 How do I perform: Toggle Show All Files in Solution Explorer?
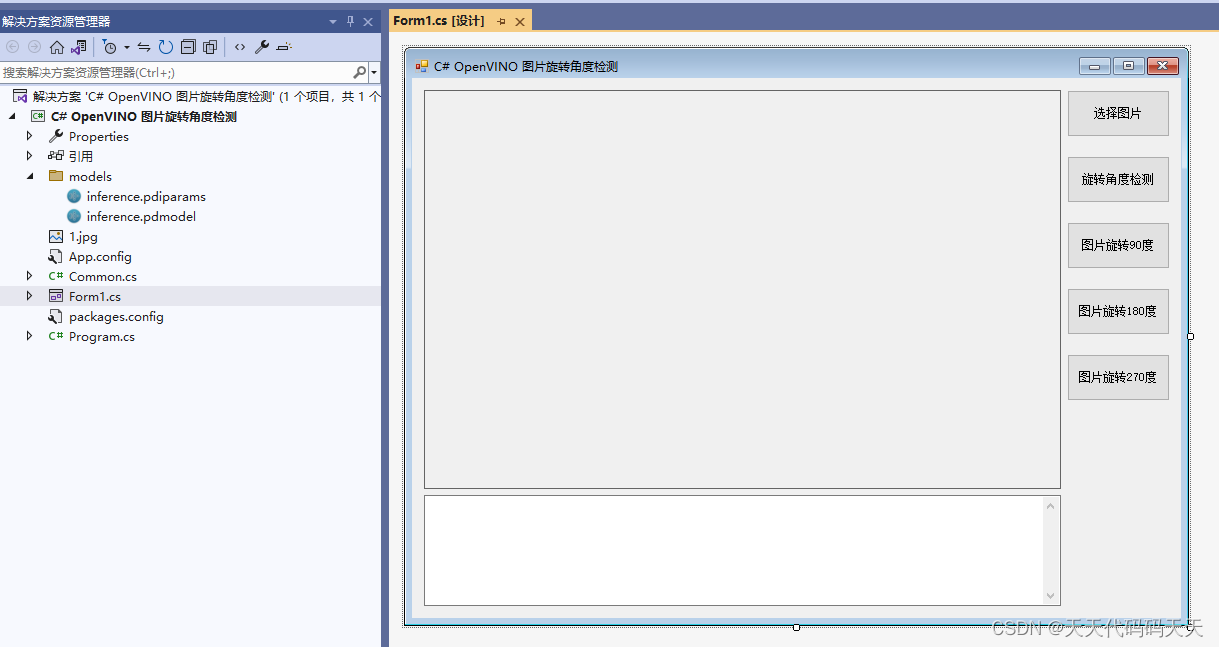(211, 46)
